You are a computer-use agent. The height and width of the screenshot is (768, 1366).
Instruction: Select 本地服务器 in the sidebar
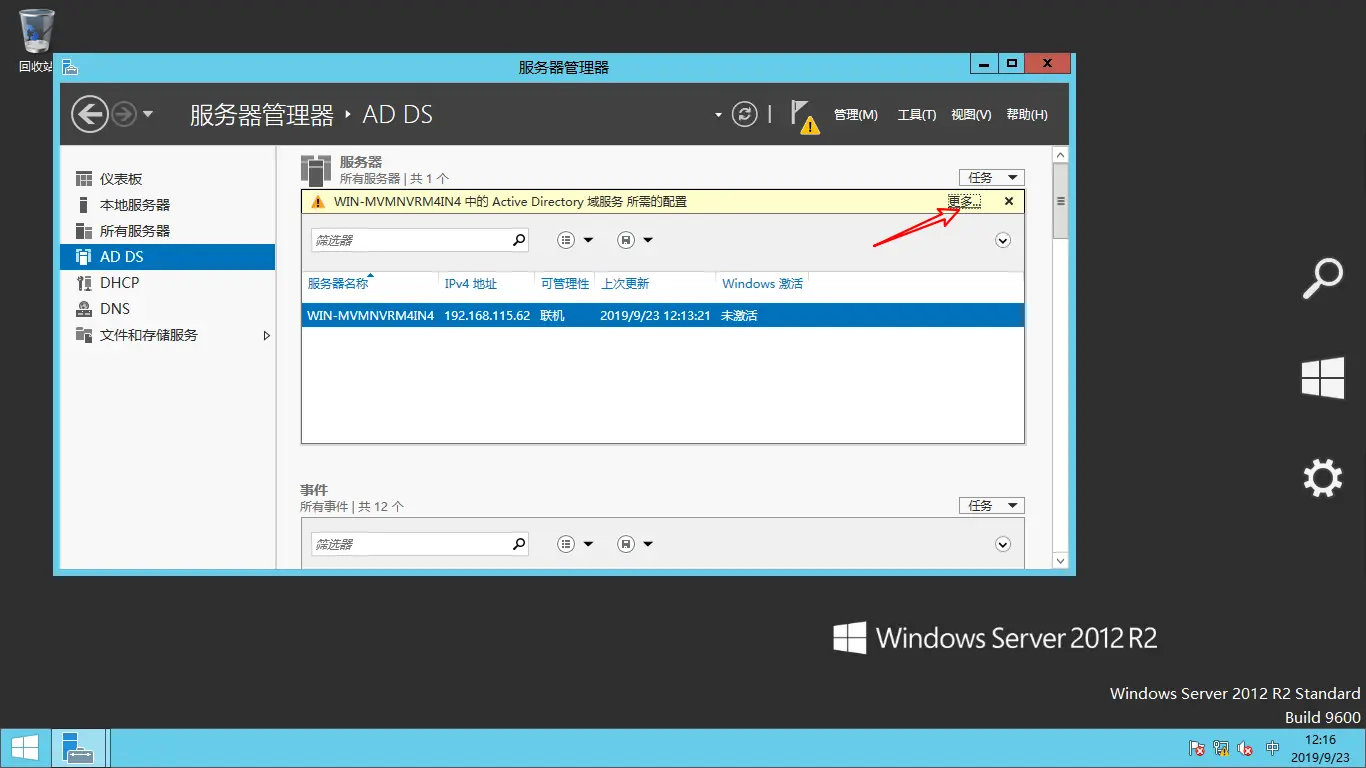[167, 205]
